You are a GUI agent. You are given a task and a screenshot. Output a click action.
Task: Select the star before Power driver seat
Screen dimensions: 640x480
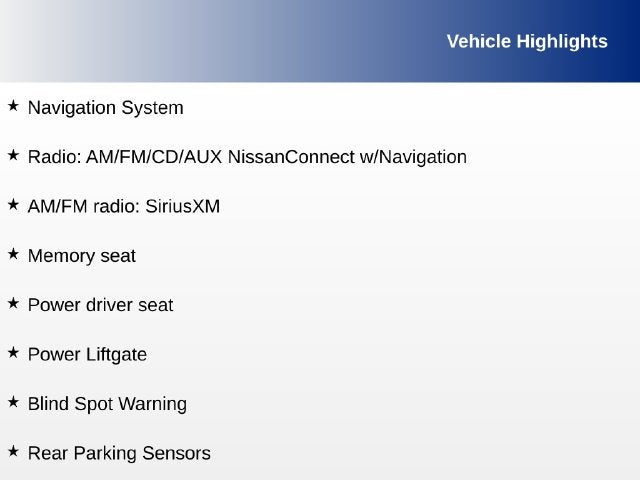(13, 303)
